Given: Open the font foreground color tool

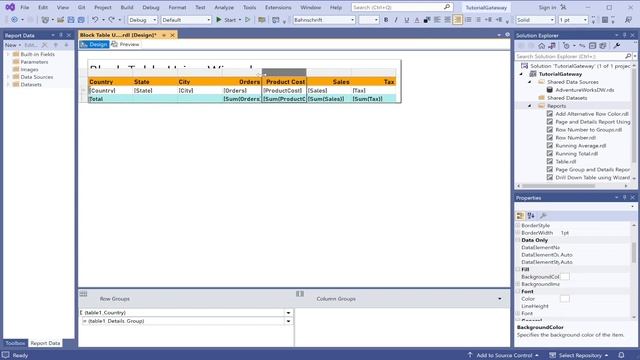Looking at the screenshot, I should [417, 20].
